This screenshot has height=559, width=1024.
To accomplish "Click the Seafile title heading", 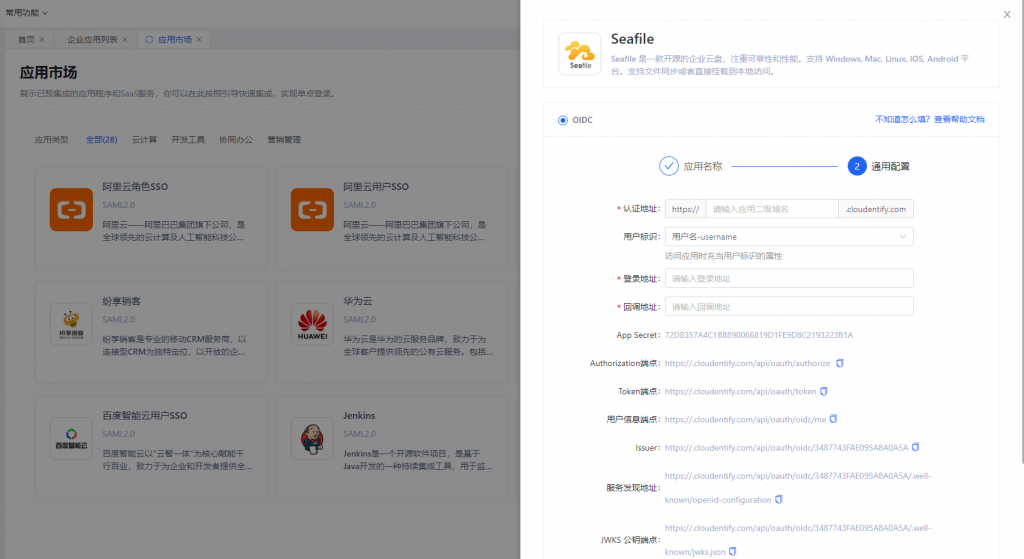I will point(632,39).
